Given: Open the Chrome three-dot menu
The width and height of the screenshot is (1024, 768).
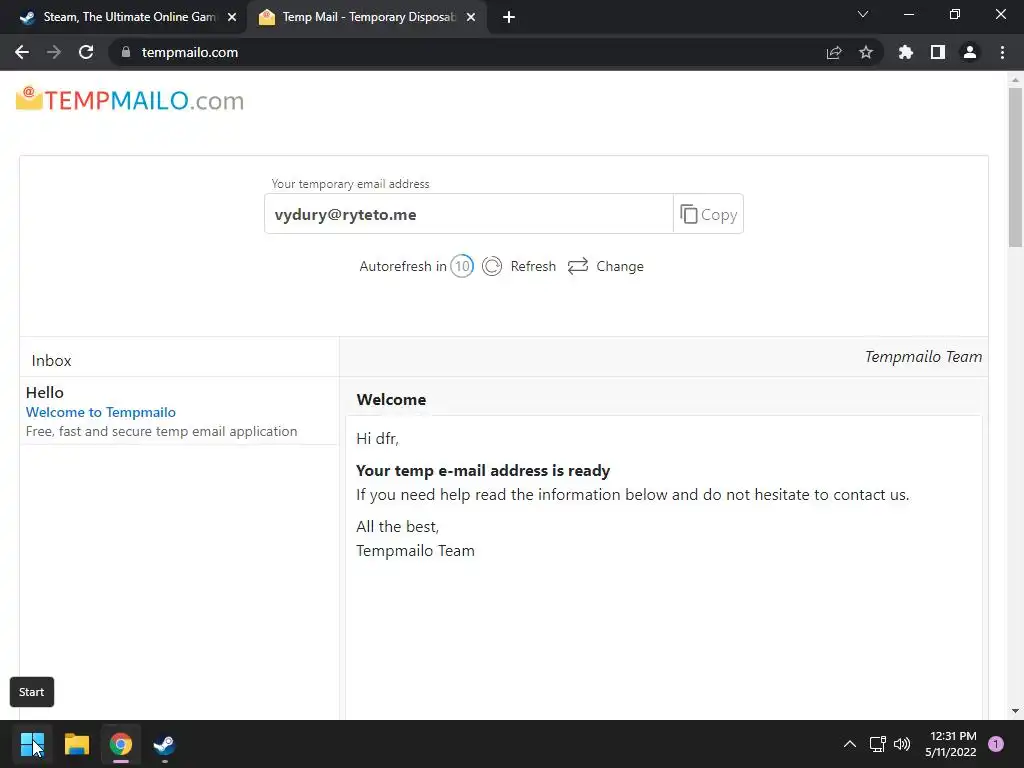Looking at the screenshot, I should (x=1002, y=52).
